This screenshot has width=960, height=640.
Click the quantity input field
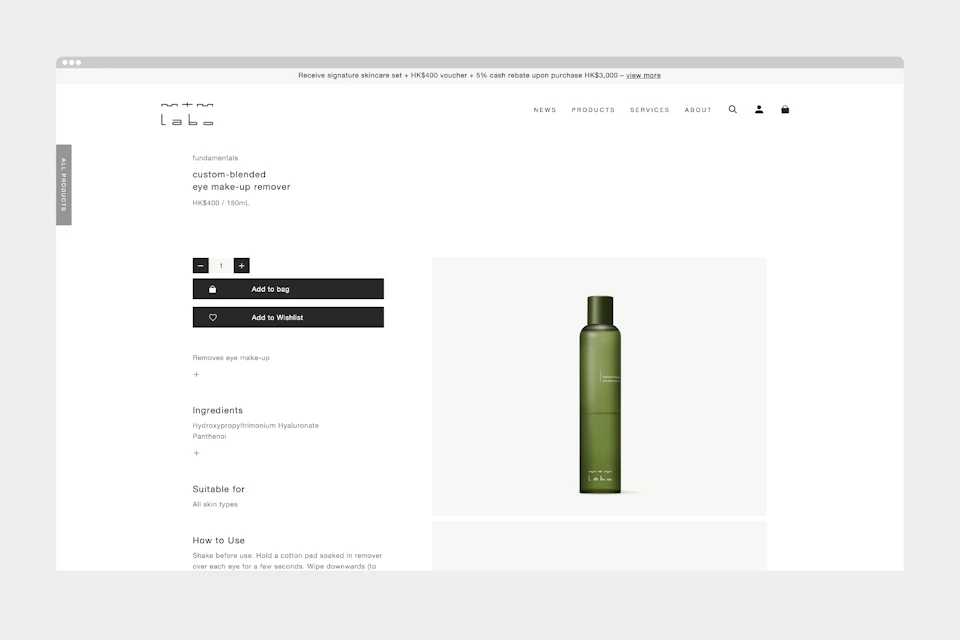pos(221,266)
